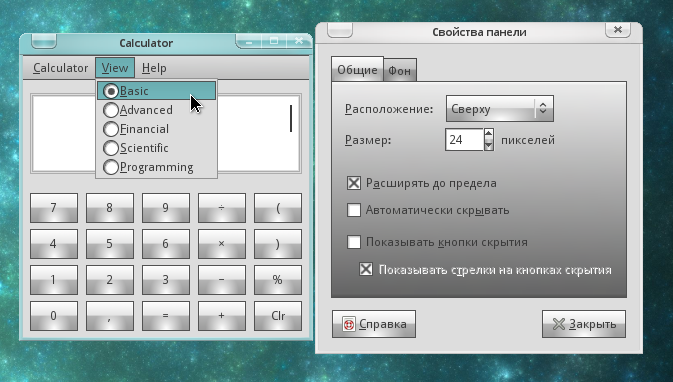This screenshot has height=382, width=673.
Task: Open Свойства панели window menu button
Action: pyautogui.click(x=340, y=30)
